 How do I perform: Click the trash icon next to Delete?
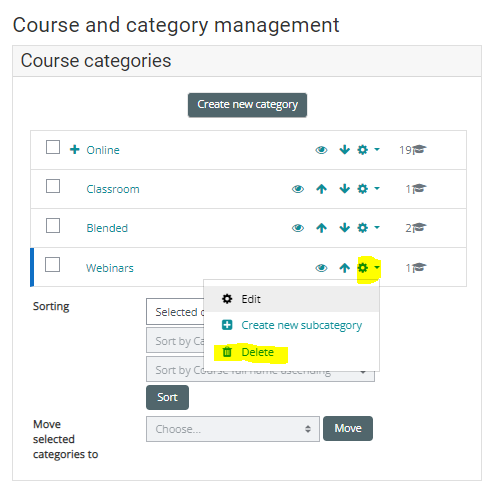(227, 352)
